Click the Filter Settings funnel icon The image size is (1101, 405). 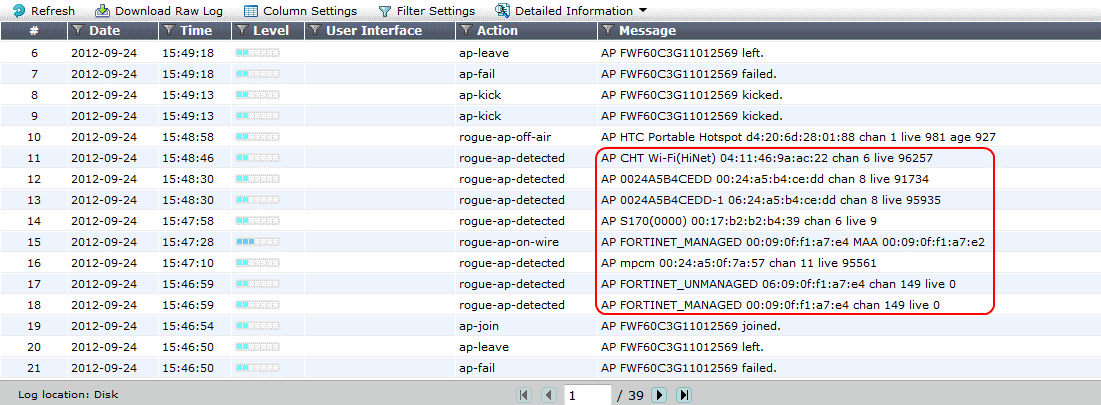(x=385, y=11)
